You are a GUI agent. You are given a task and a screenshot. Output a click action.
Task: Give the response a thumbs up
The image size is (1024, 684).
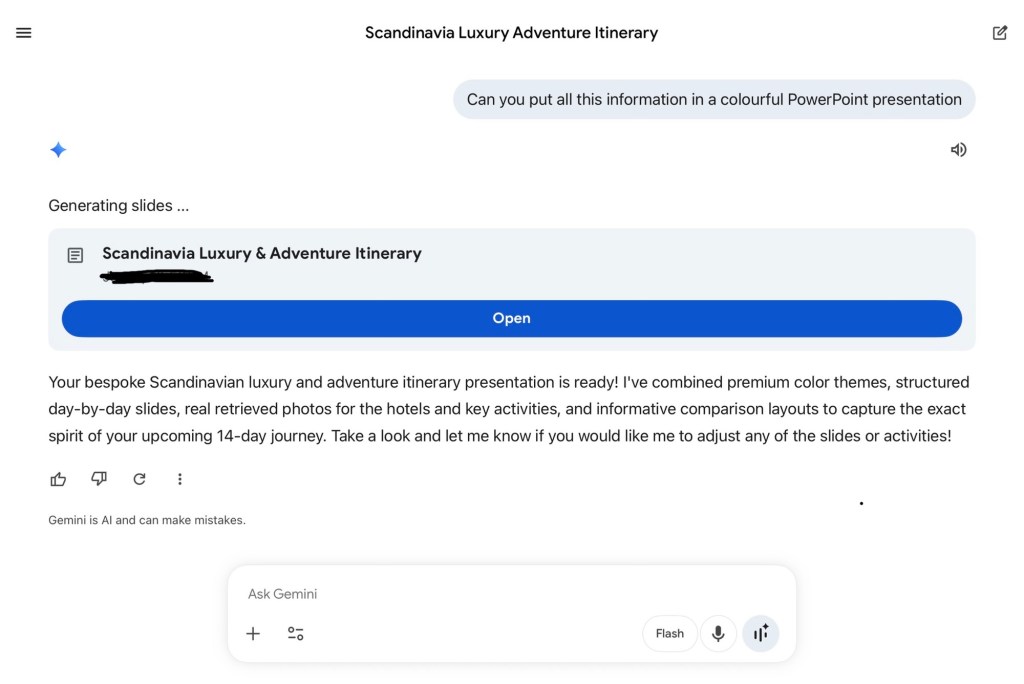pyautogui.click(x=58, y=479)
